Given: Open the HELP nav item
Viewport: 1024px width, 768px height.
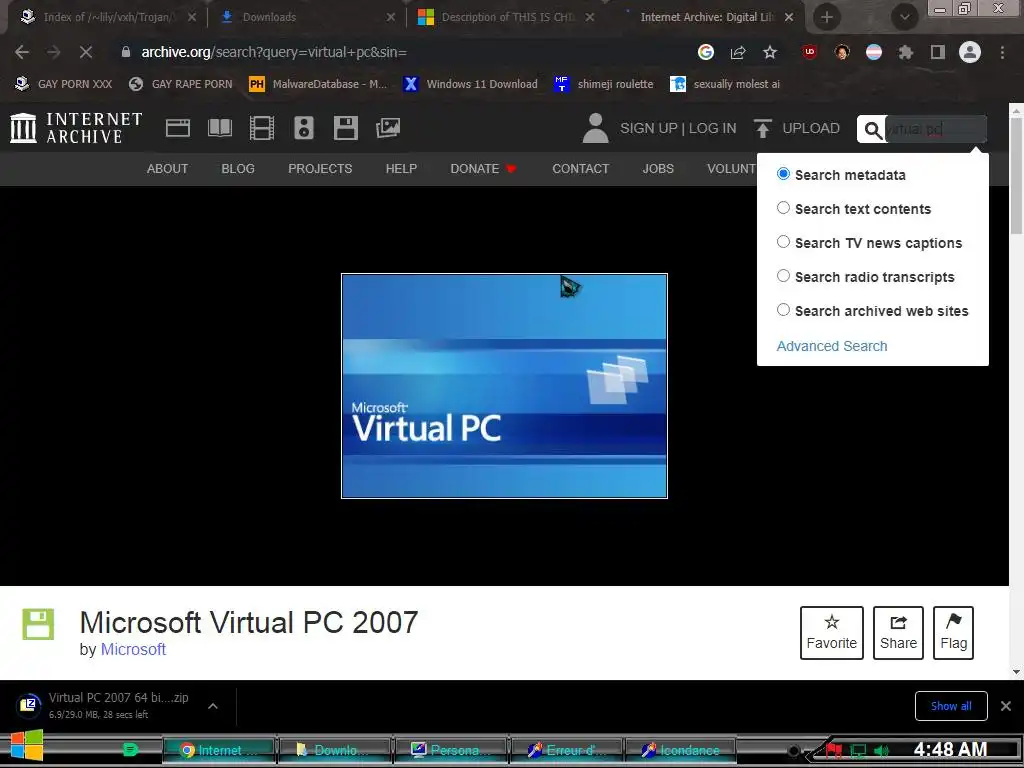Looking at the screenshot, I should [x=401, y=168].
